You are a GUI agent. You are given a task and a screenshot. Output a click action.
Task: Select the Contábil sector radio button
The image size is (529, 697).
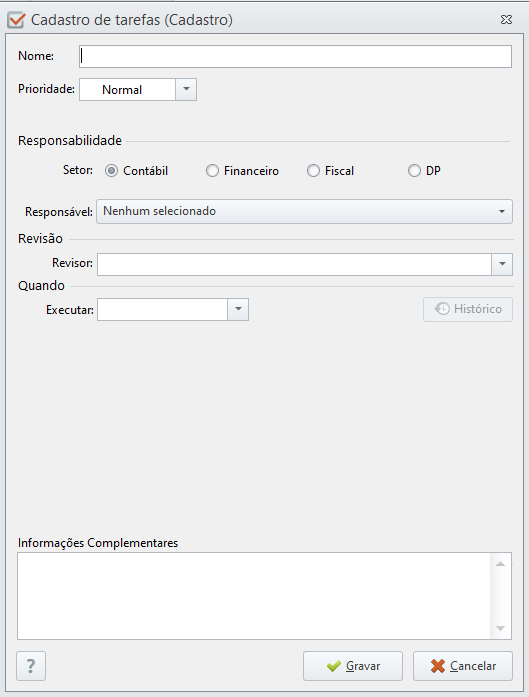click(111, 171)
